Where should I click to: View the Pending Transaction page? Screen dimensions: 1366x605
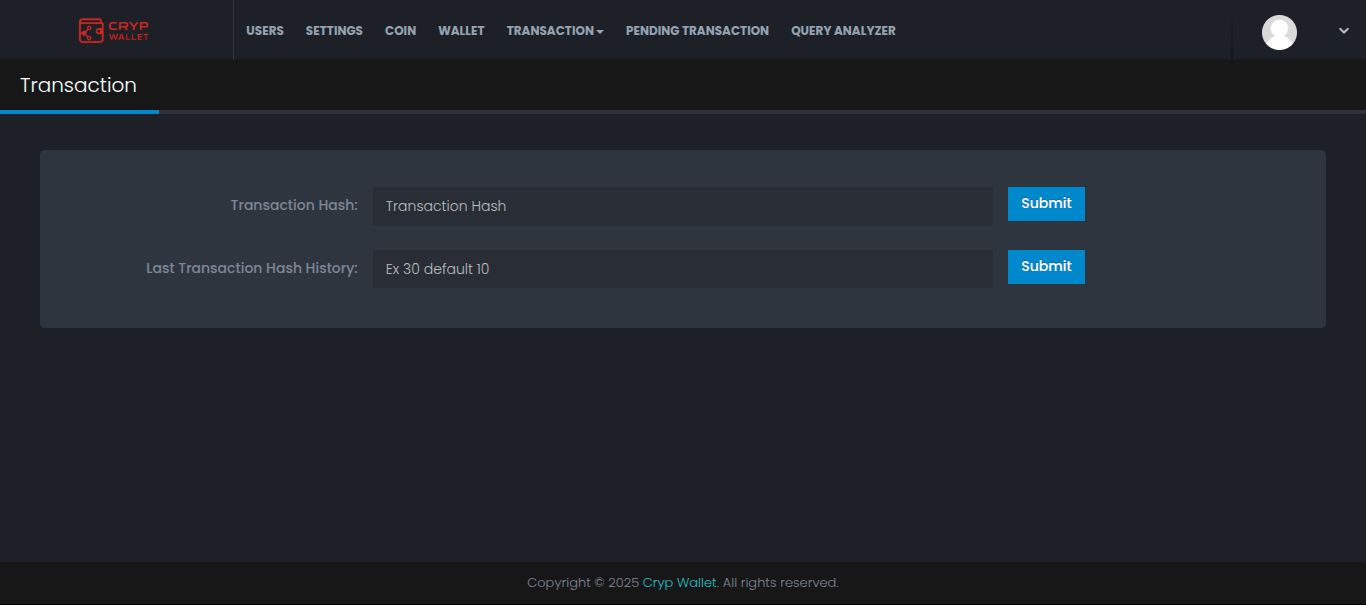[697, 31]
